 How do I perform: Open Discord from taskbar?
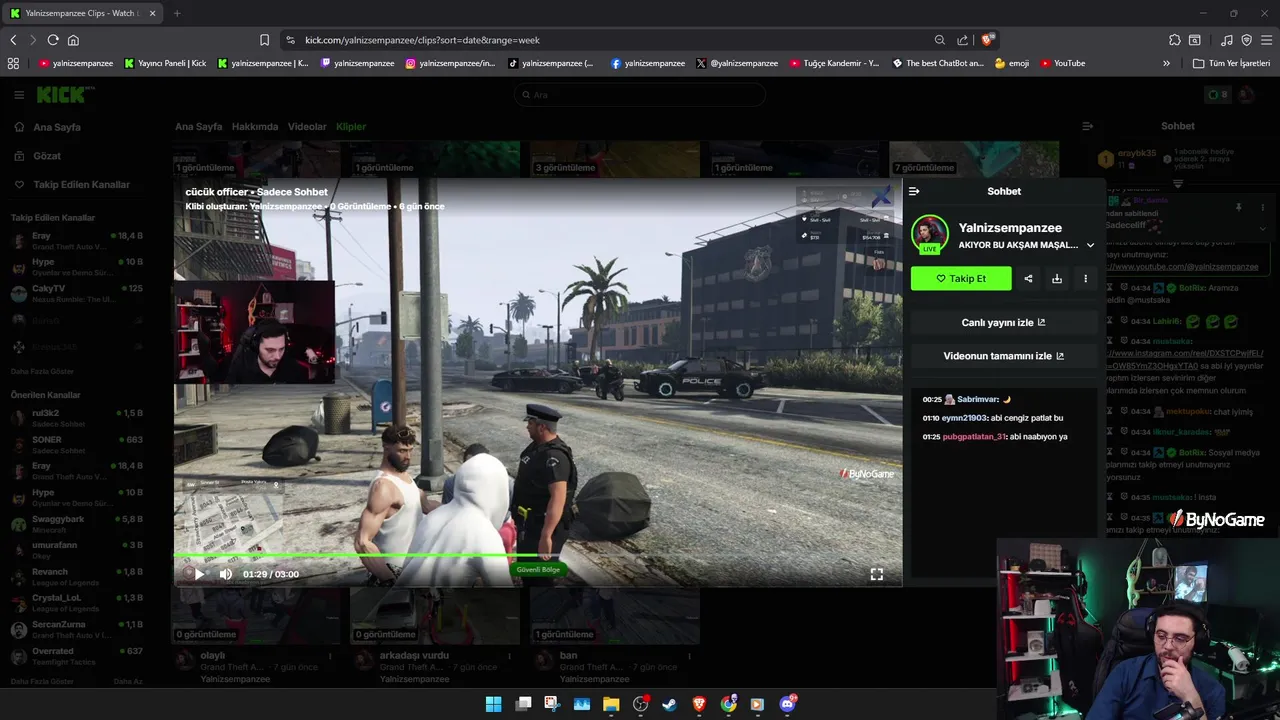[x=787, y=704]
